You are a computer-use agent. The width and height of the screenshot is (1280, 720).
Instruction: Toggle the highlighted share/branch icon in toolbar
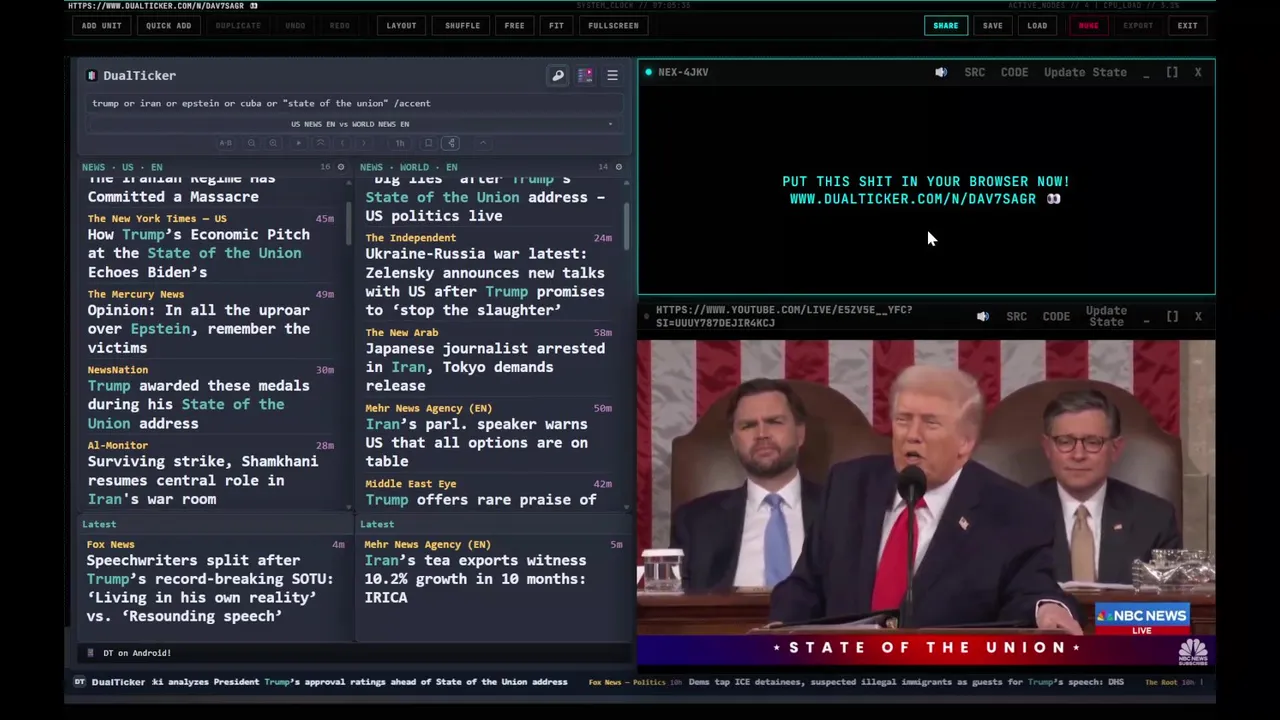click(x=451, y=143)
